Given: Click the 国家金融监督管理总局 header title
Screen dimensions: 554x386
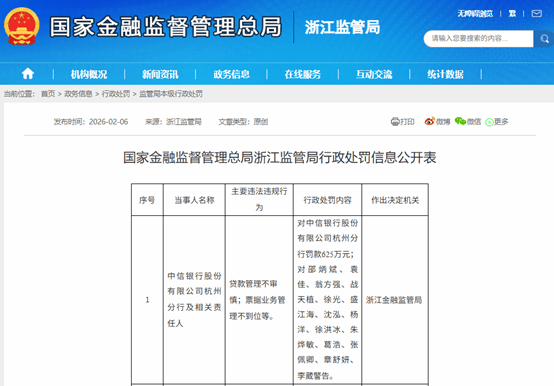Looking at the screenshot, I should (166, 27).
